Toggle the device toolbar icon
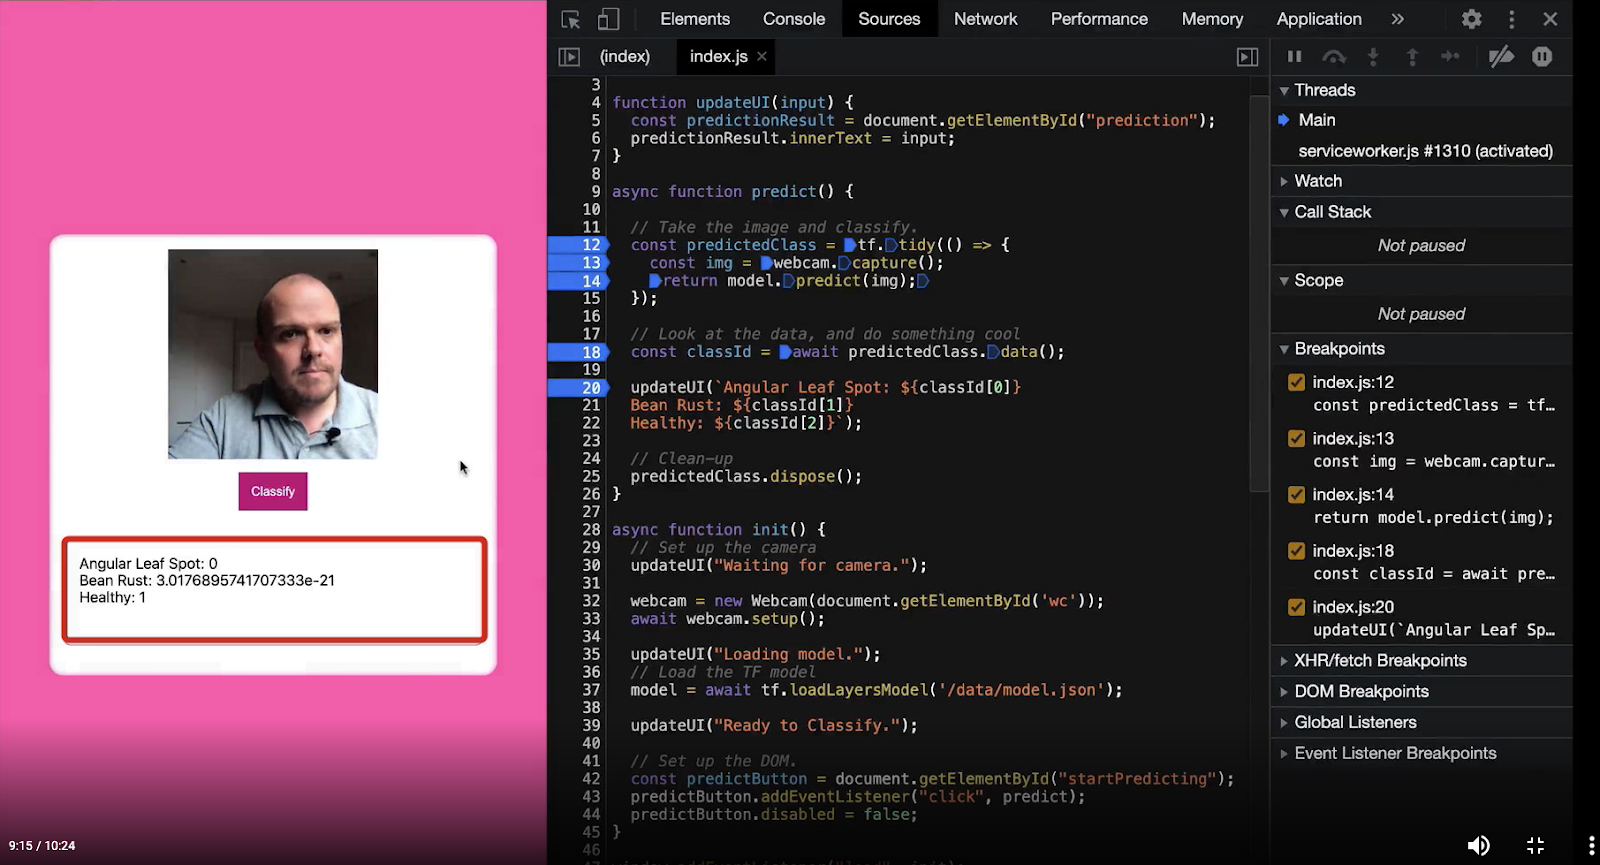The height and width of the screenshot is (865, 1600). [608, 19]
